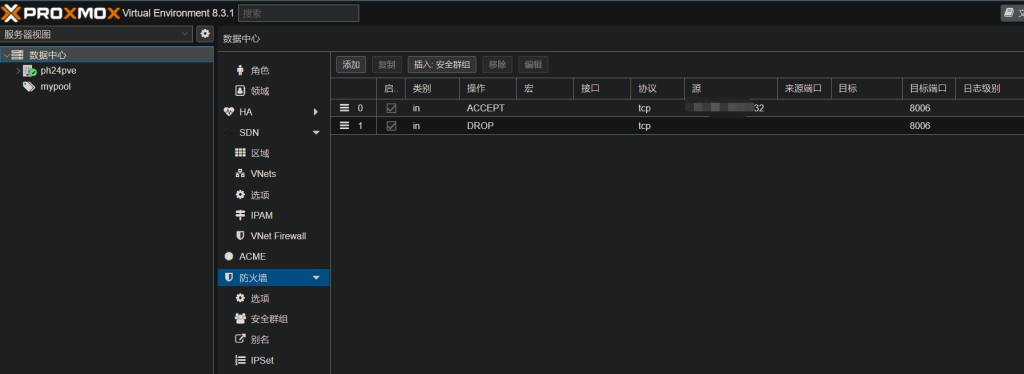Click the 移除 button
1024x374 pixels.
498,65
